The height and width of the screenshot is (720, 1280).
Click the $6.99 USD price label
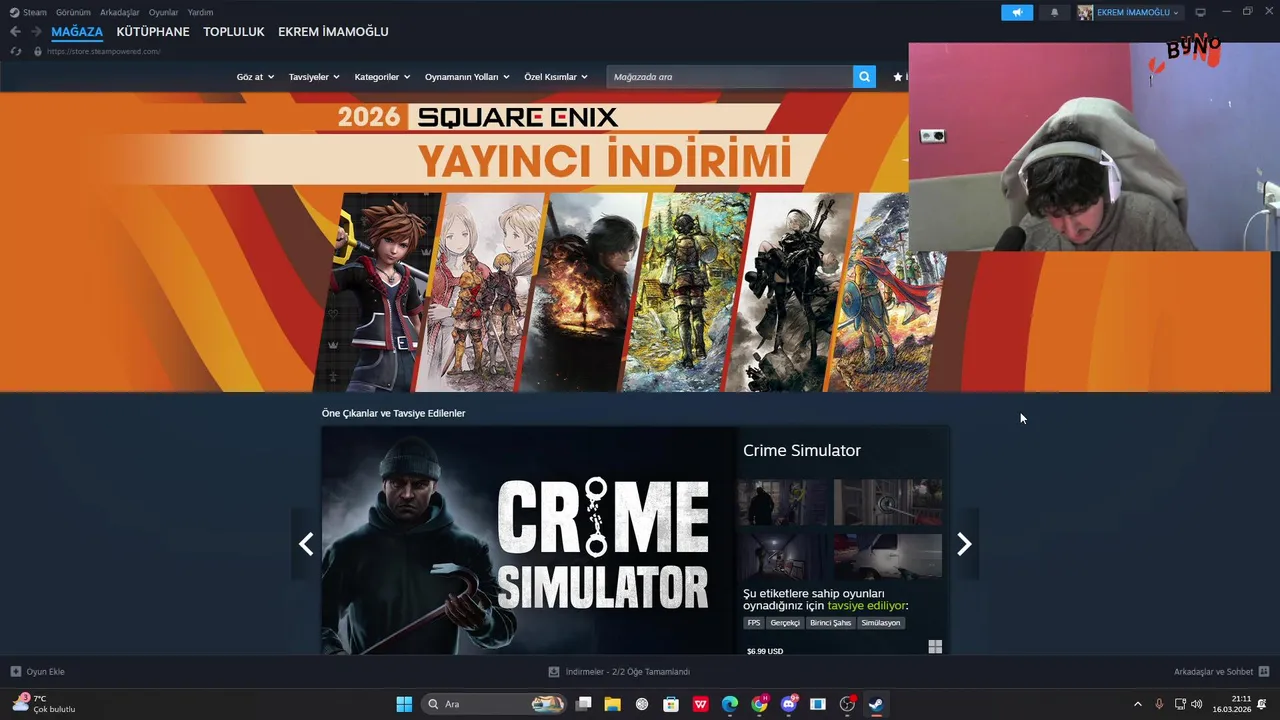[765, 651]
